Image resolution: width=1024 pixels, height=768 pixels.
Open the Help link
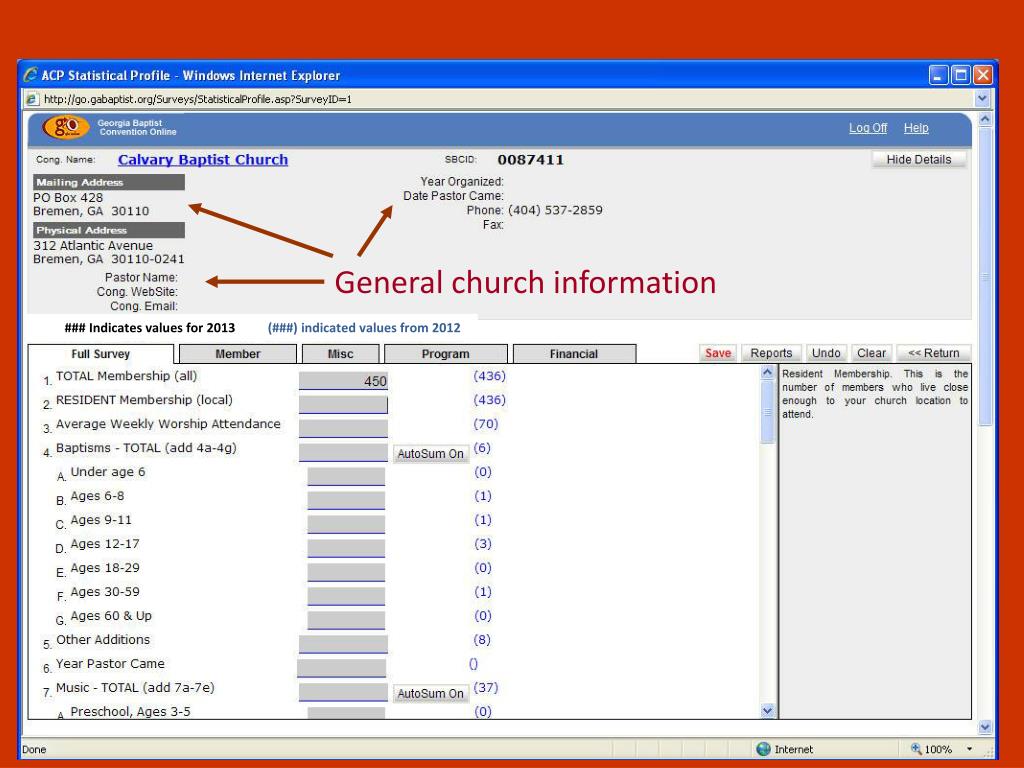click(916, 128)
